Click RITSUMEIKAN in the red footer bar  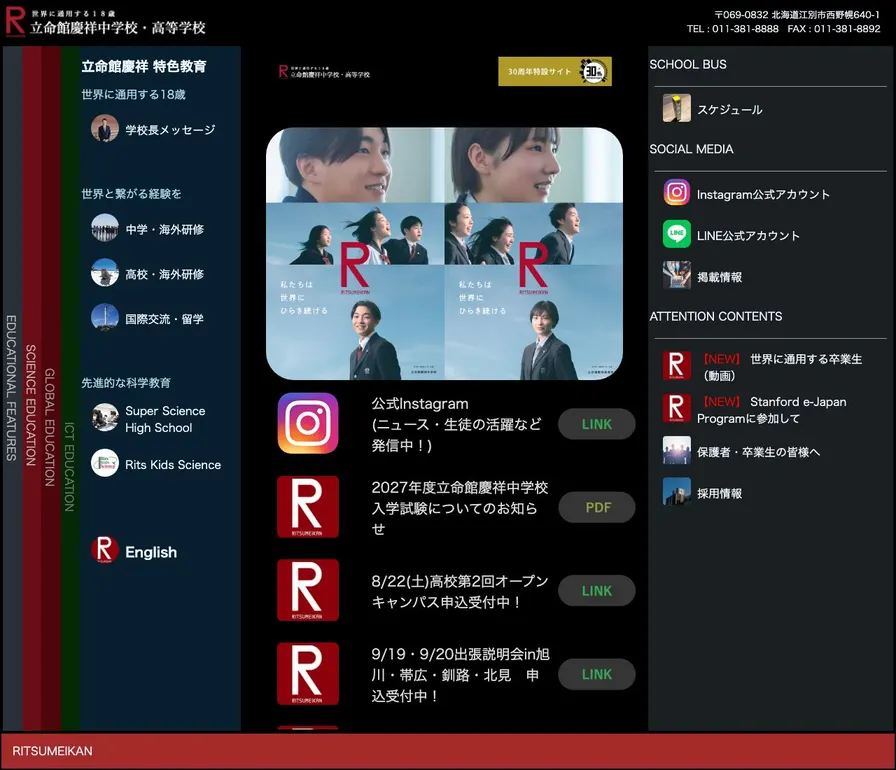coord(52,751)
